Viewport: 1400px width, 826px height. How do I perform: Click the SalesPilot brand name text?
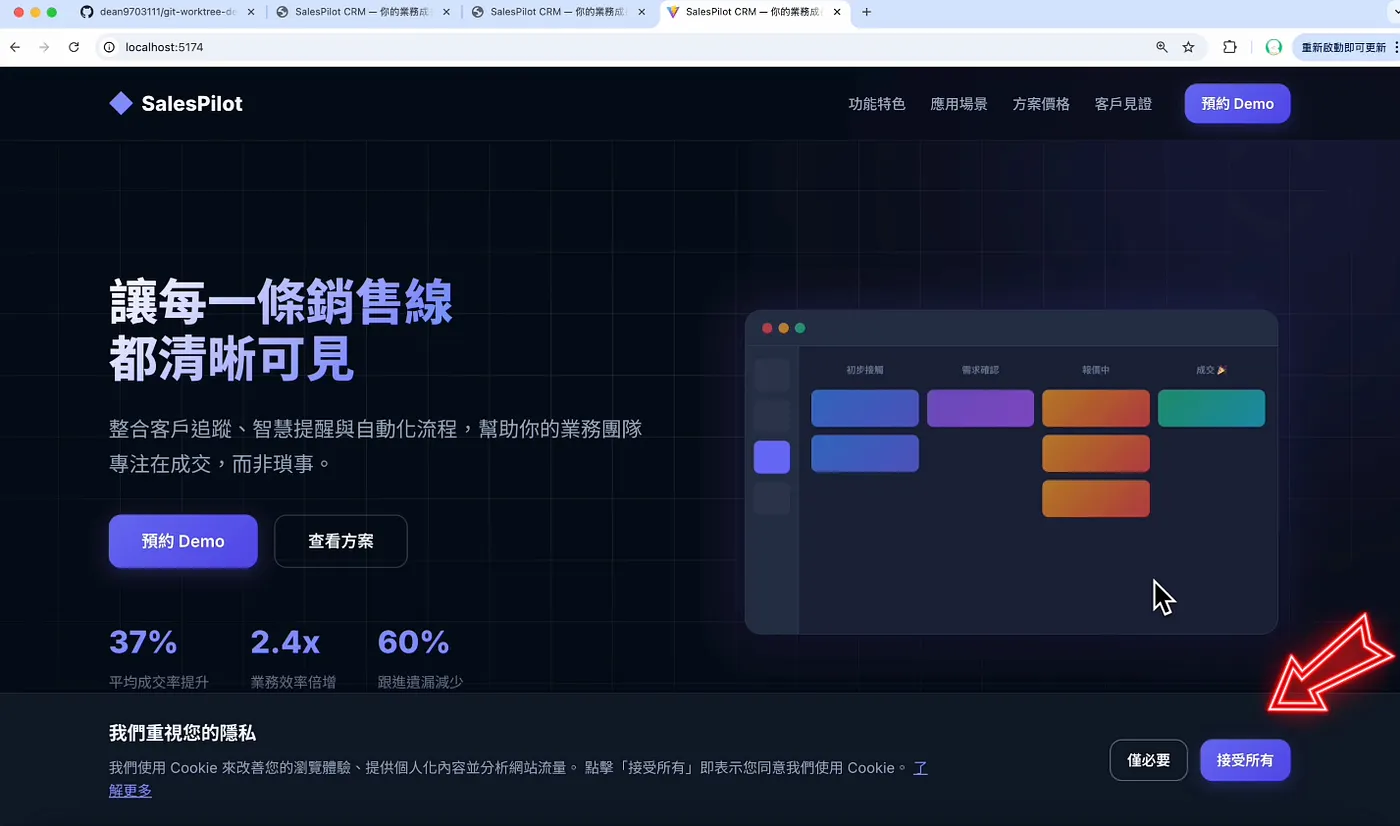pyautogui.click(x=192, y=103)
